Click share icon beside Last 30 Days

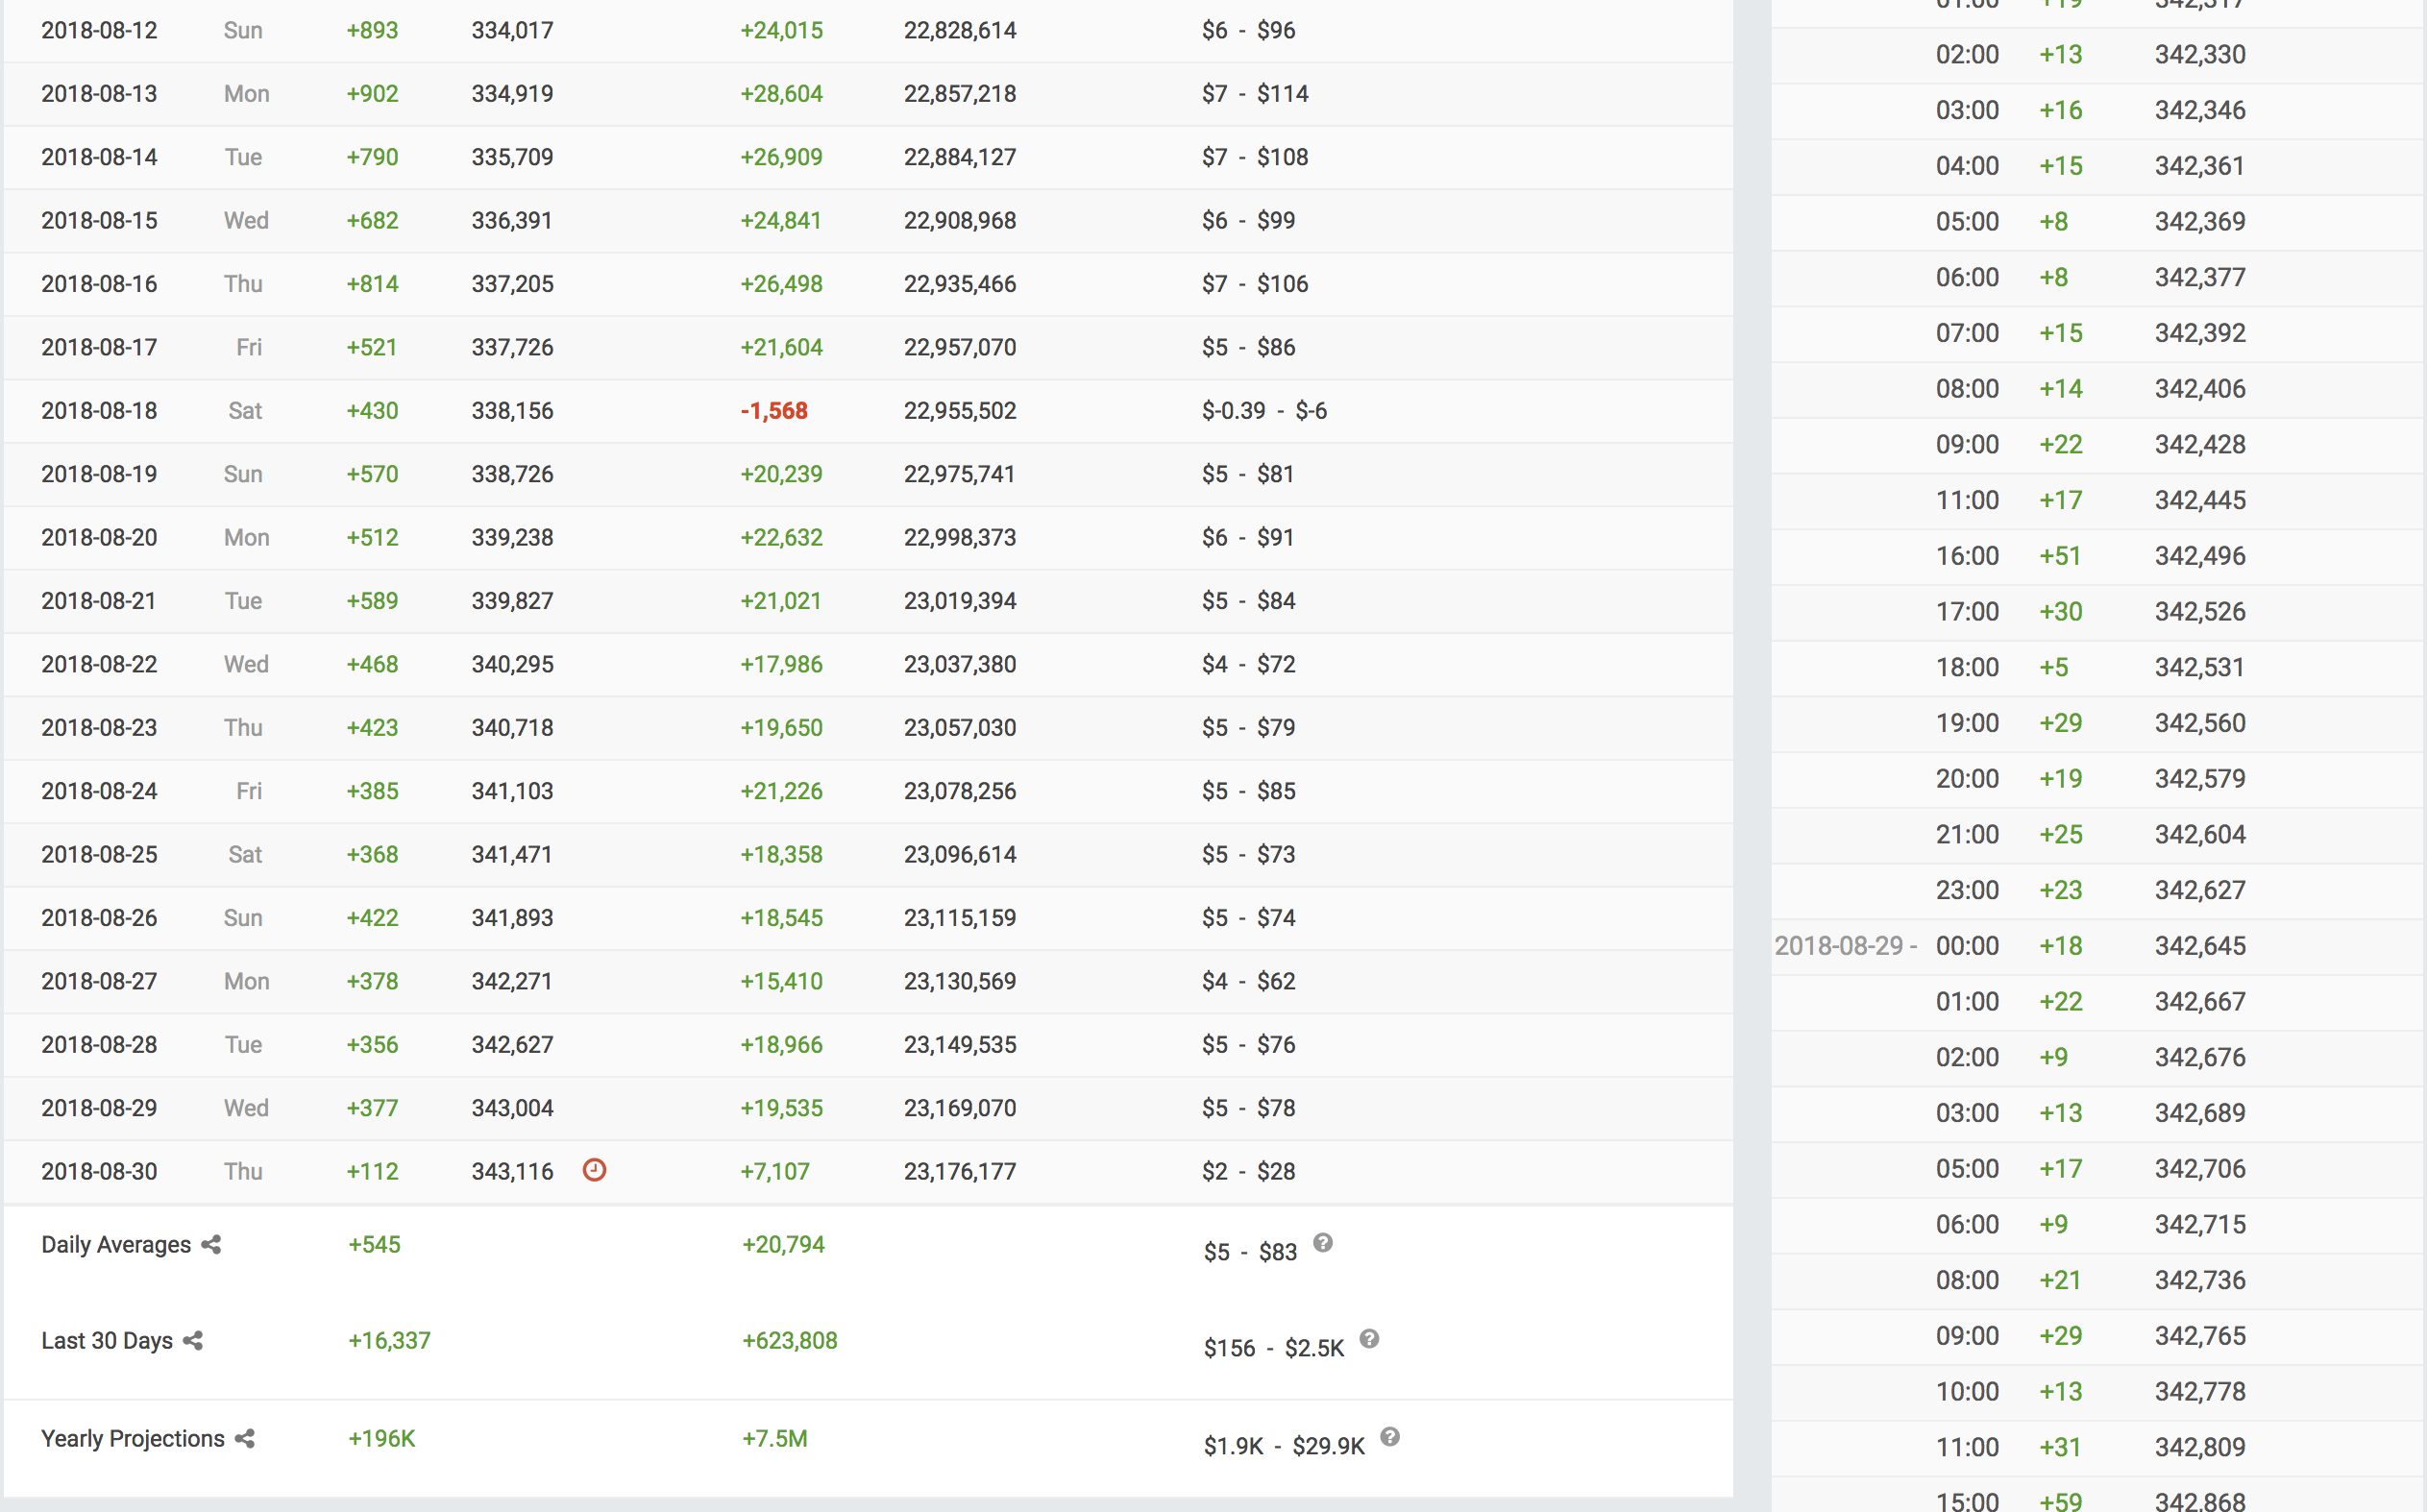[193, 1340]
